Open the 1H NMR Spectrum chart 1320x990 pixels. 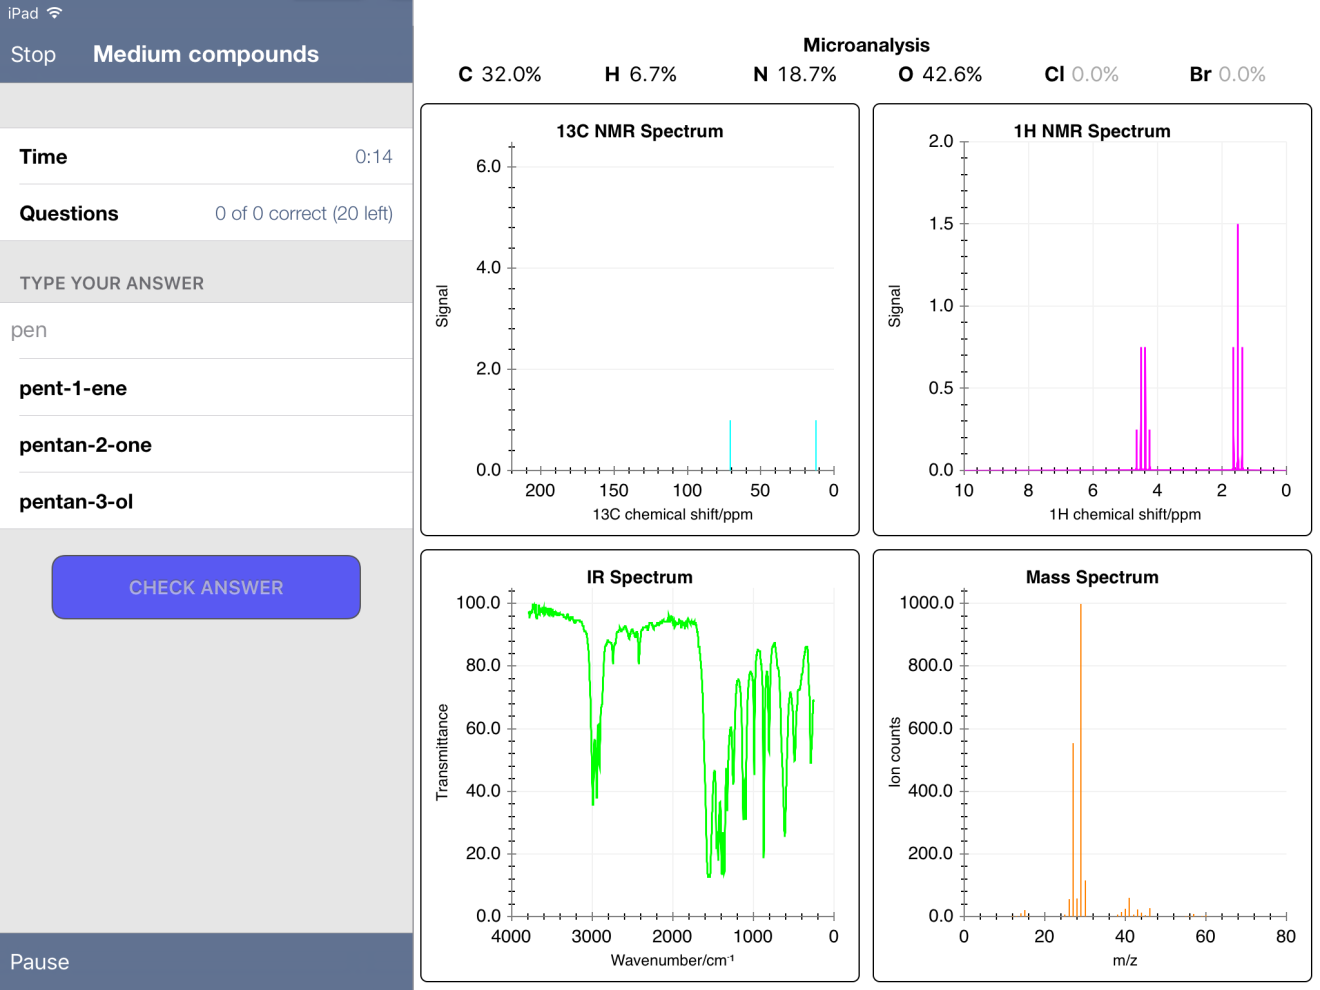click(1092, 320)
